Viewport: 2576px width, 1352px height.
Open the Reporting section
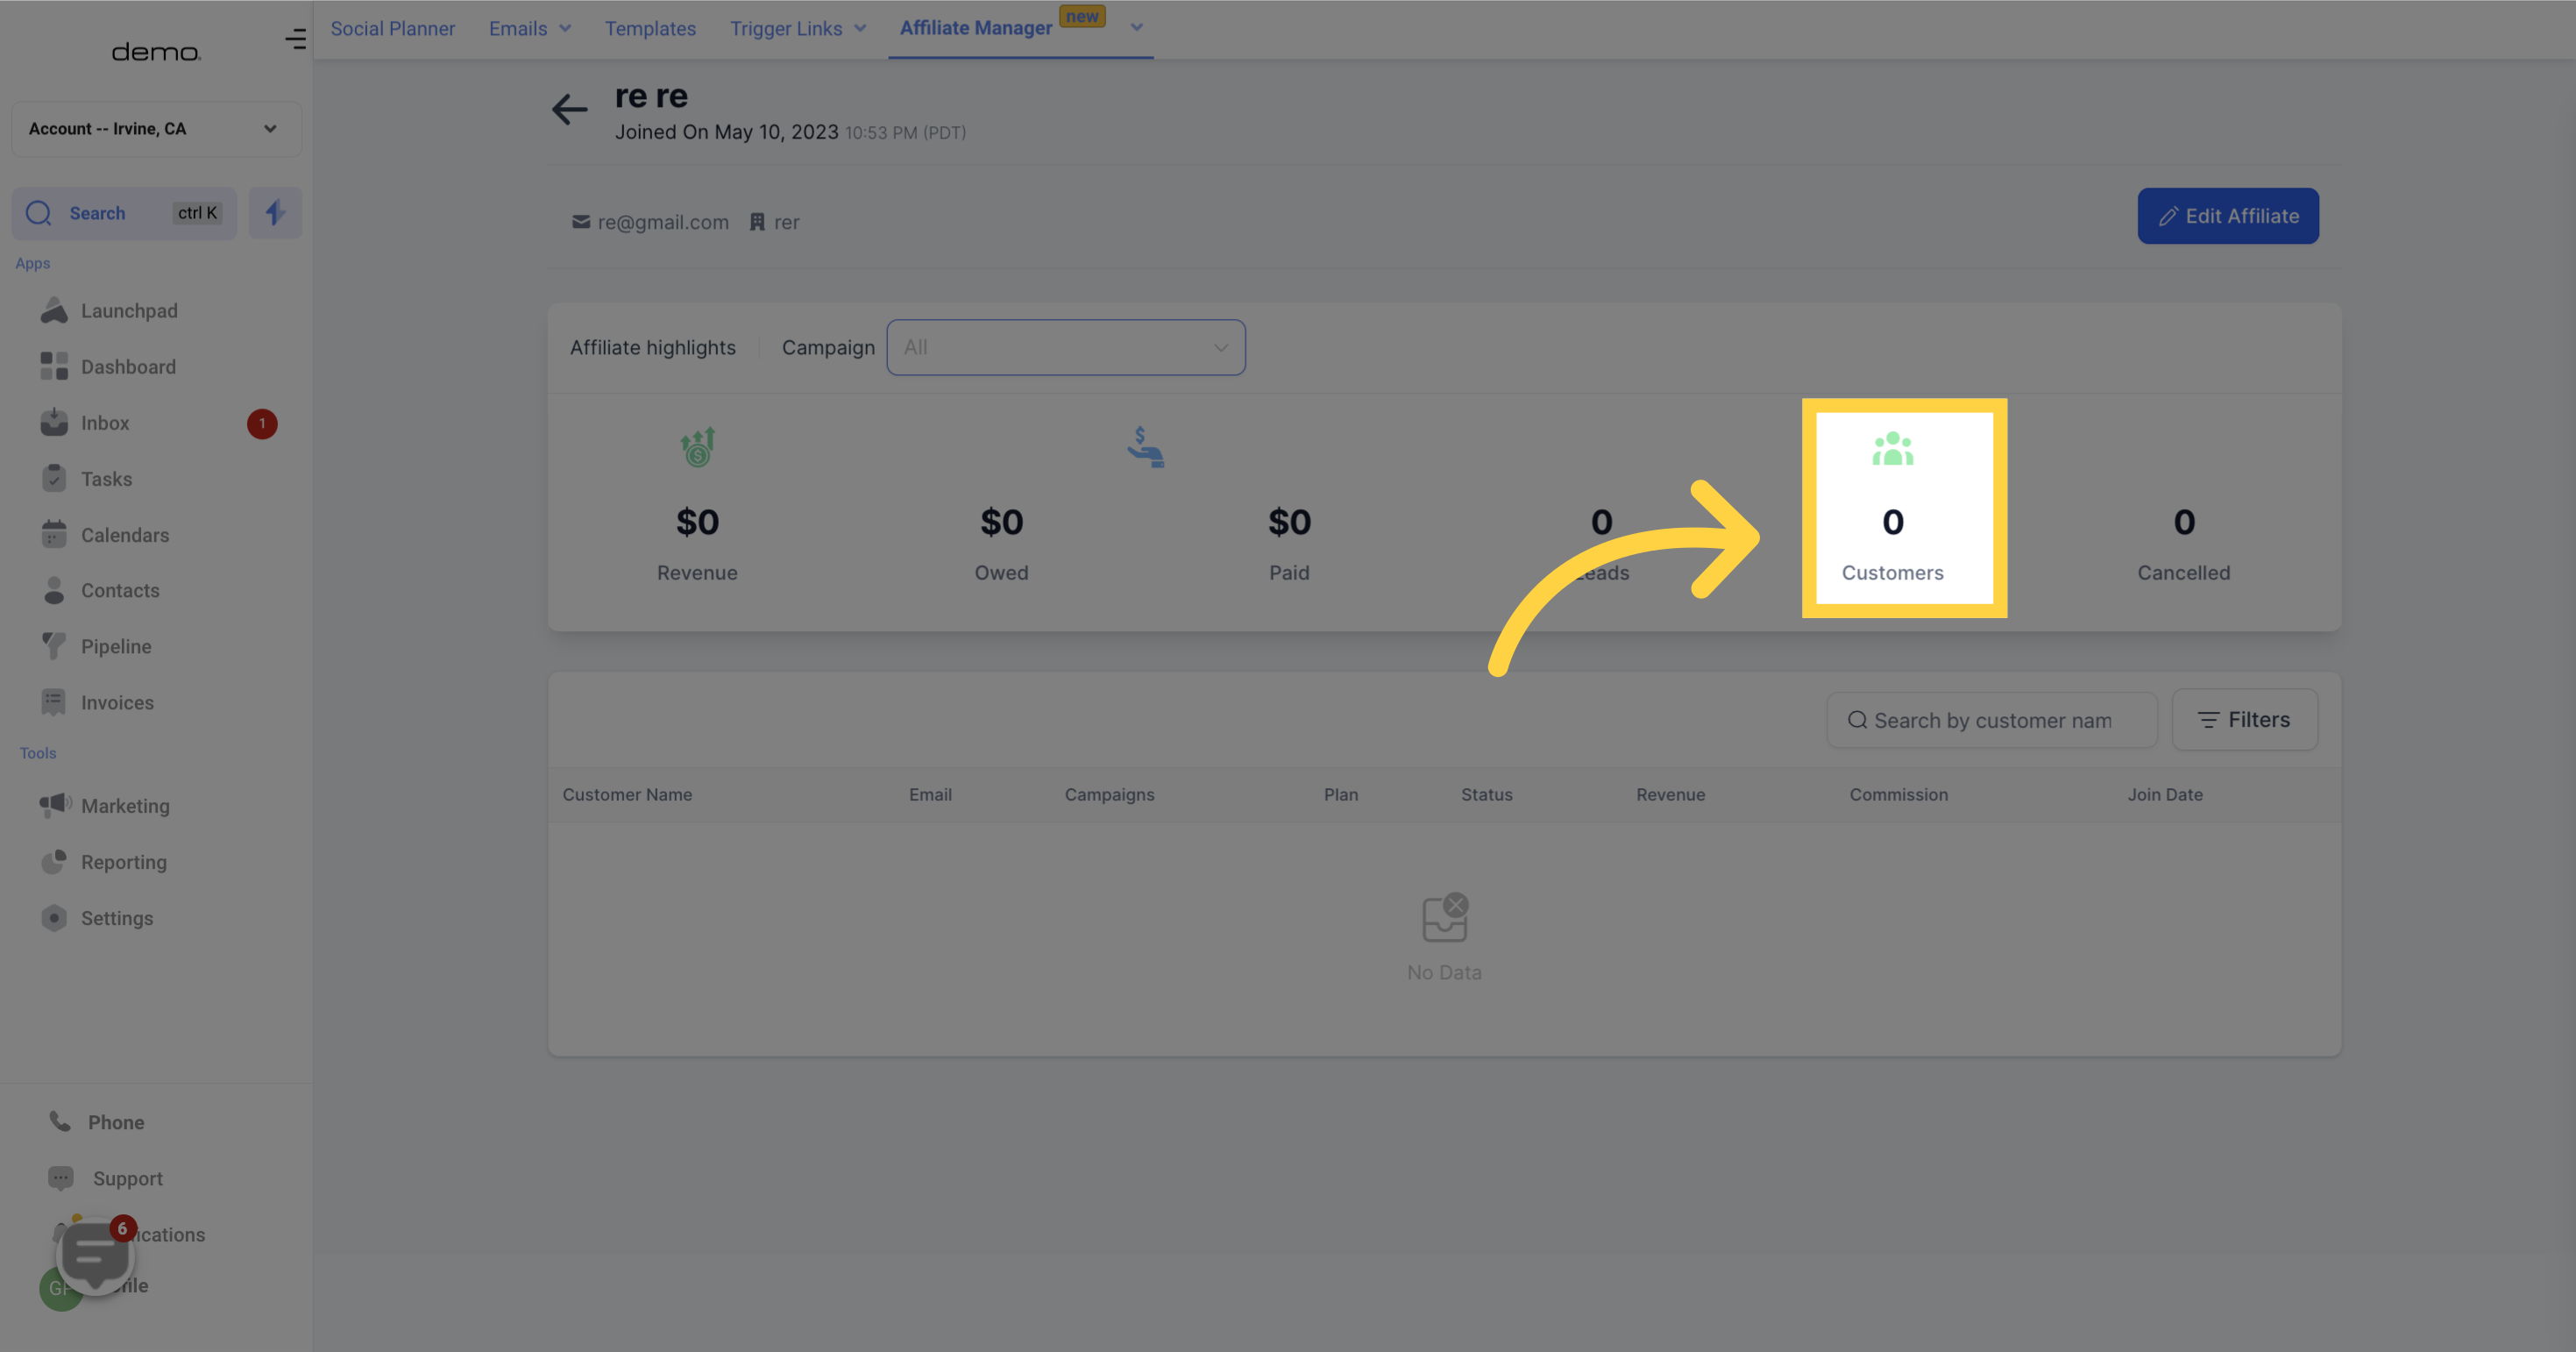[x=124, y=862]
